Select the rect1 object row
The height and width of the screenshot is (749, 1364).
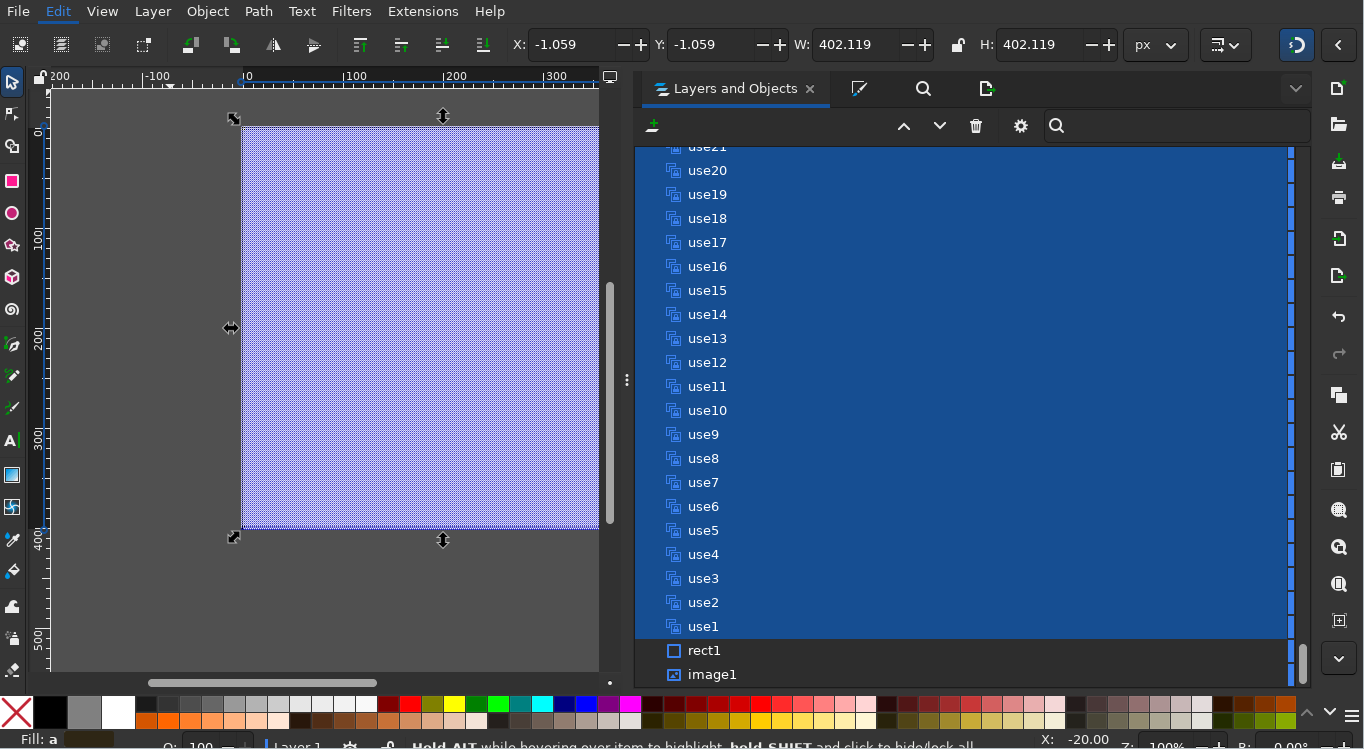coord(961,651)
